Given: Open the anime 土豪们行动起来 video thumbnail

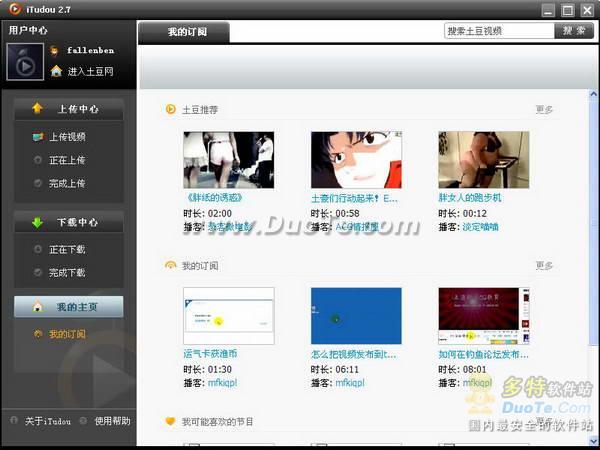Looking at the screenshot, I should pos(356,160).
